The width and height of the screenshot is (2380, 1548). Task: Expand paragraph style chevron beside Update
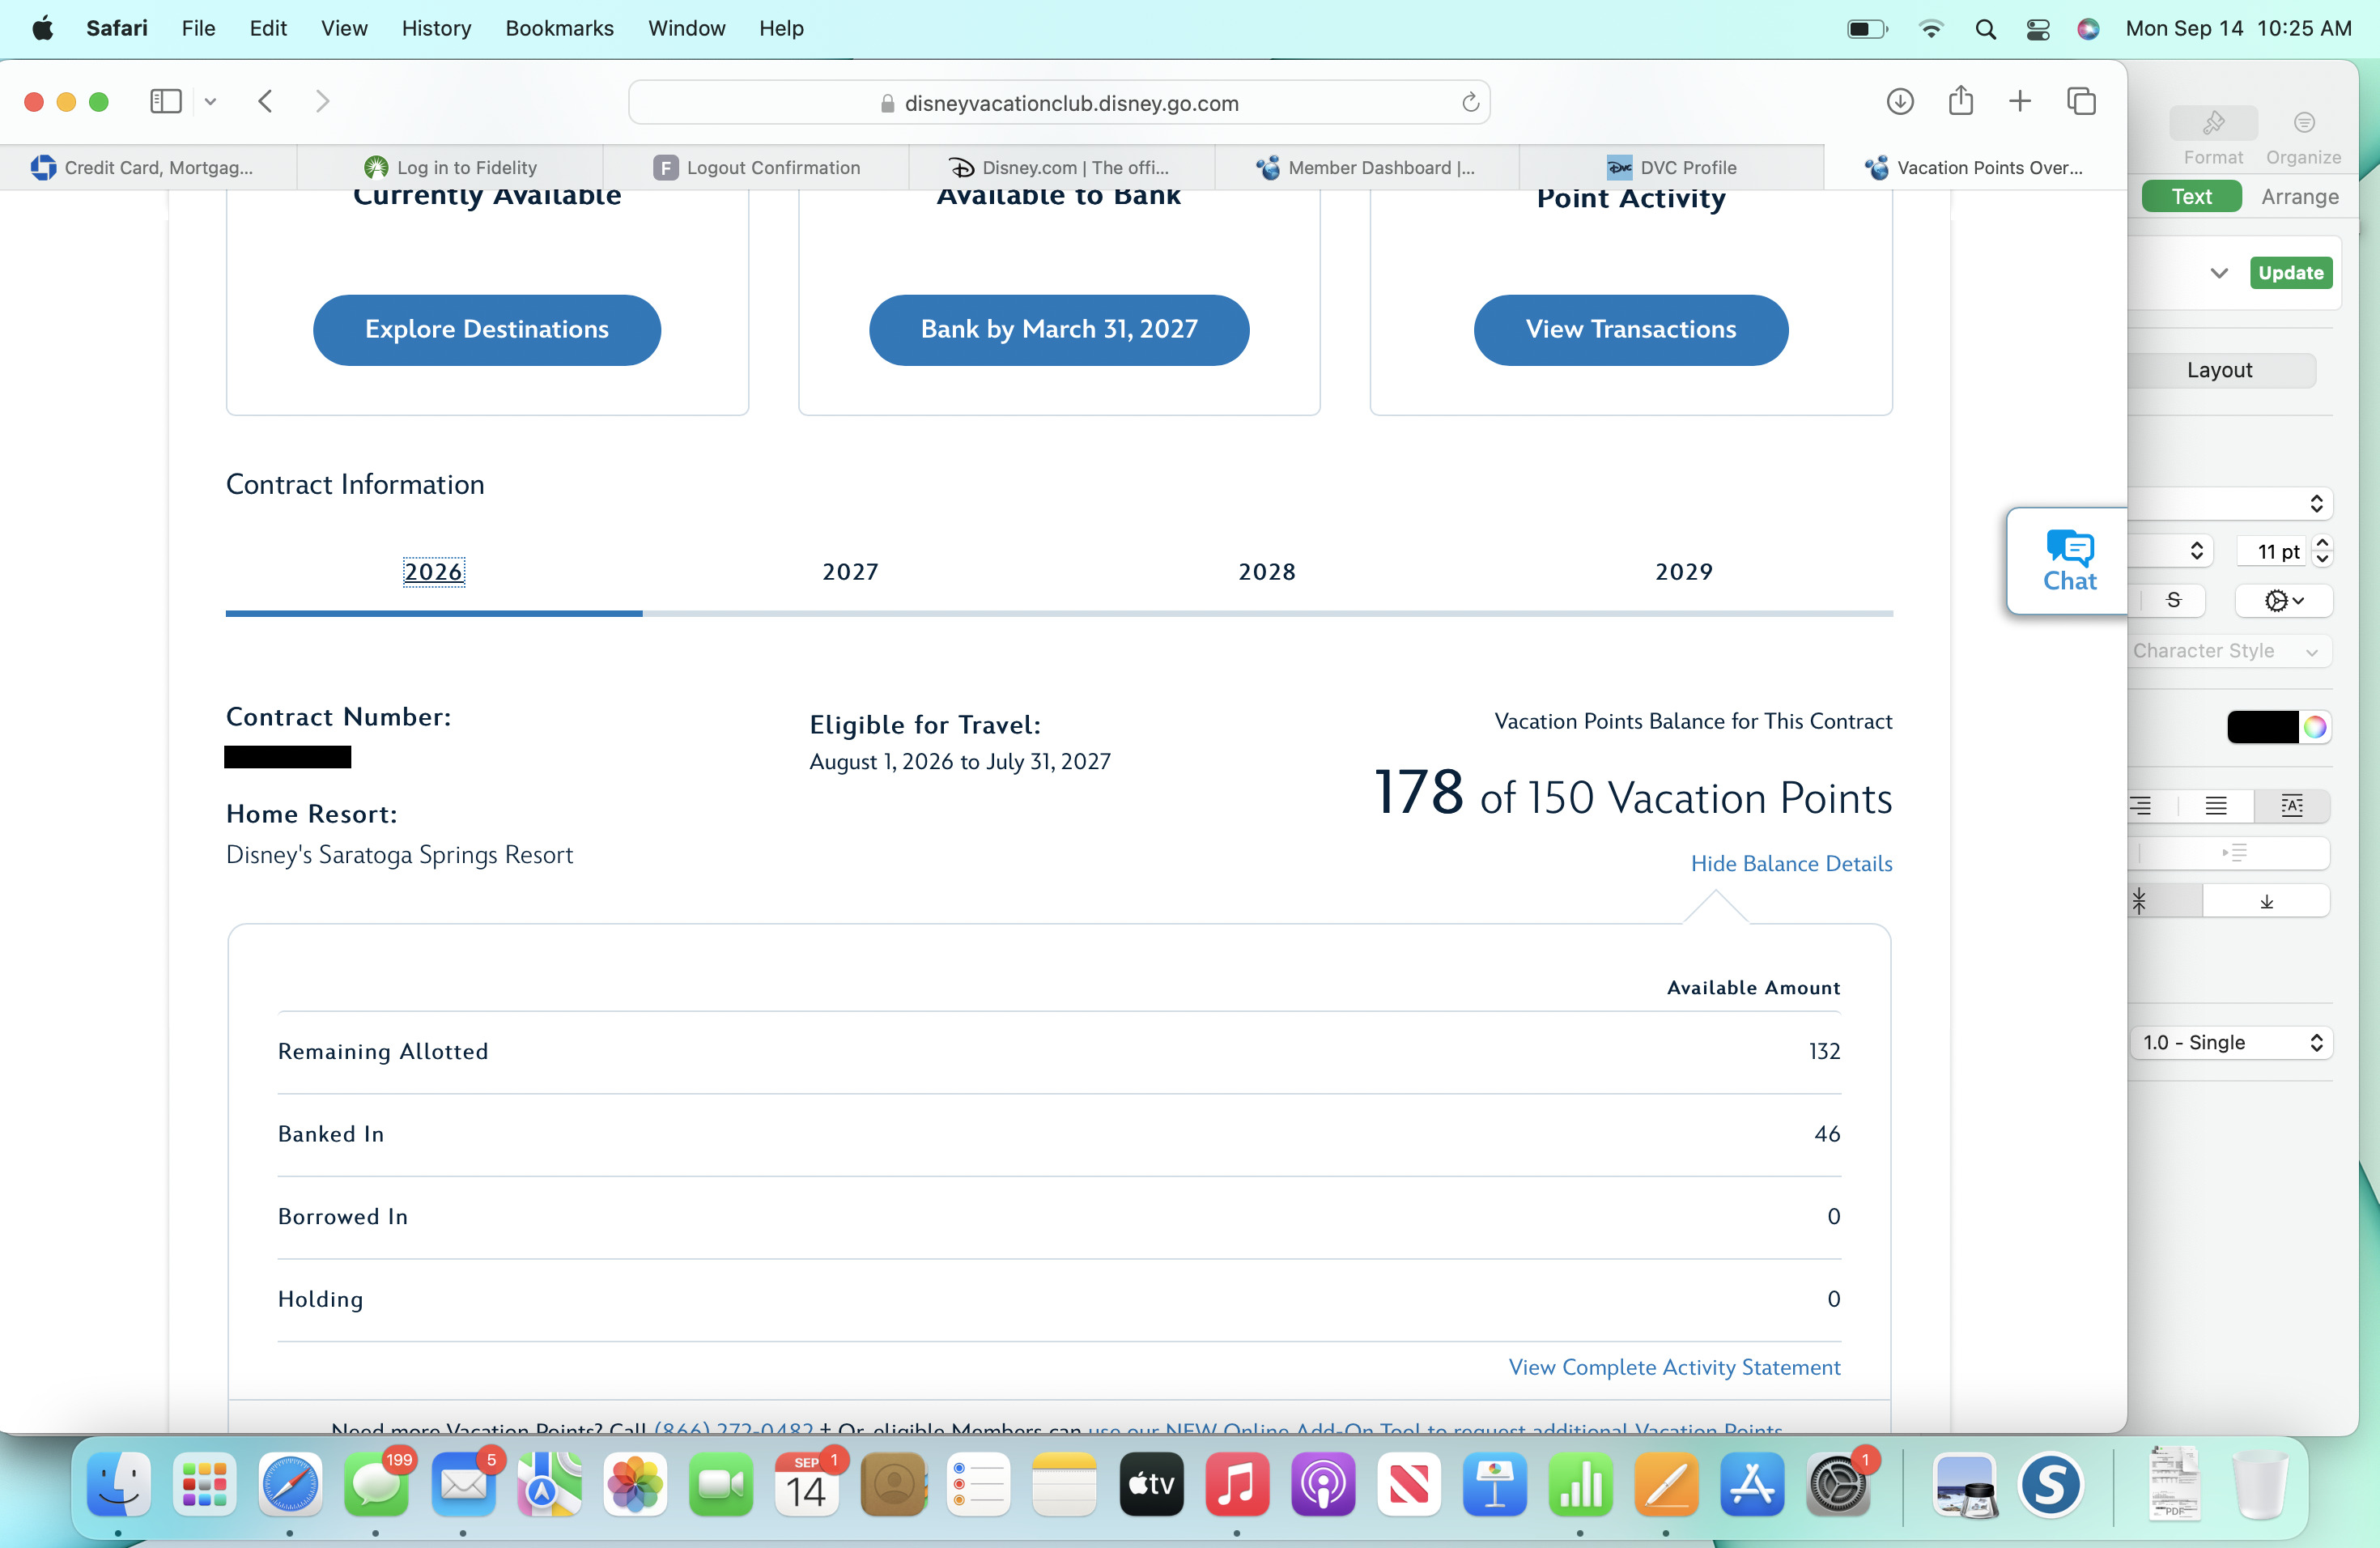(2219, 273)
